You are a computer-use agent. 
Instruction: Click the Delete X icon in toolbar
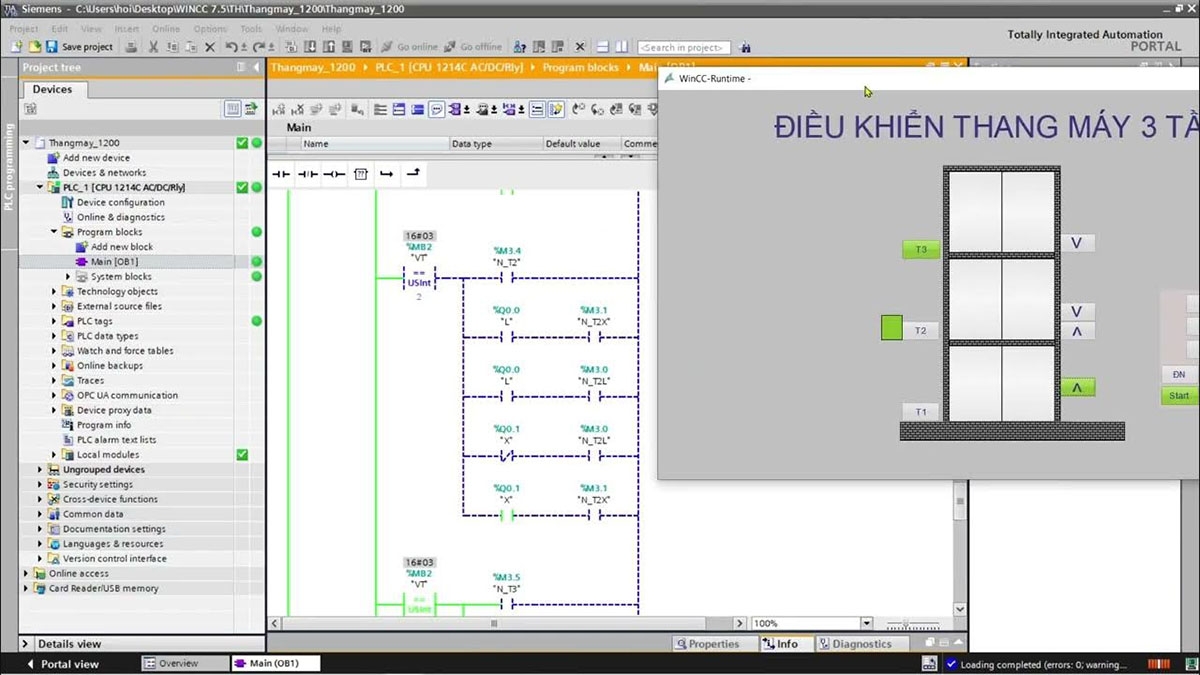pyautogui.click(x=210, y=47)
